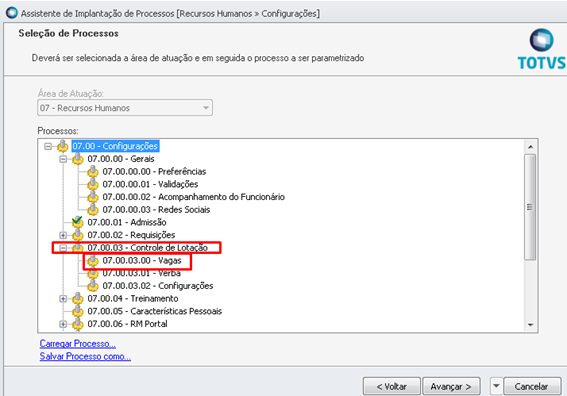
Task: Click the icon of 07.00.00.03 - Redes Sociais
Action: coord(93,209)
